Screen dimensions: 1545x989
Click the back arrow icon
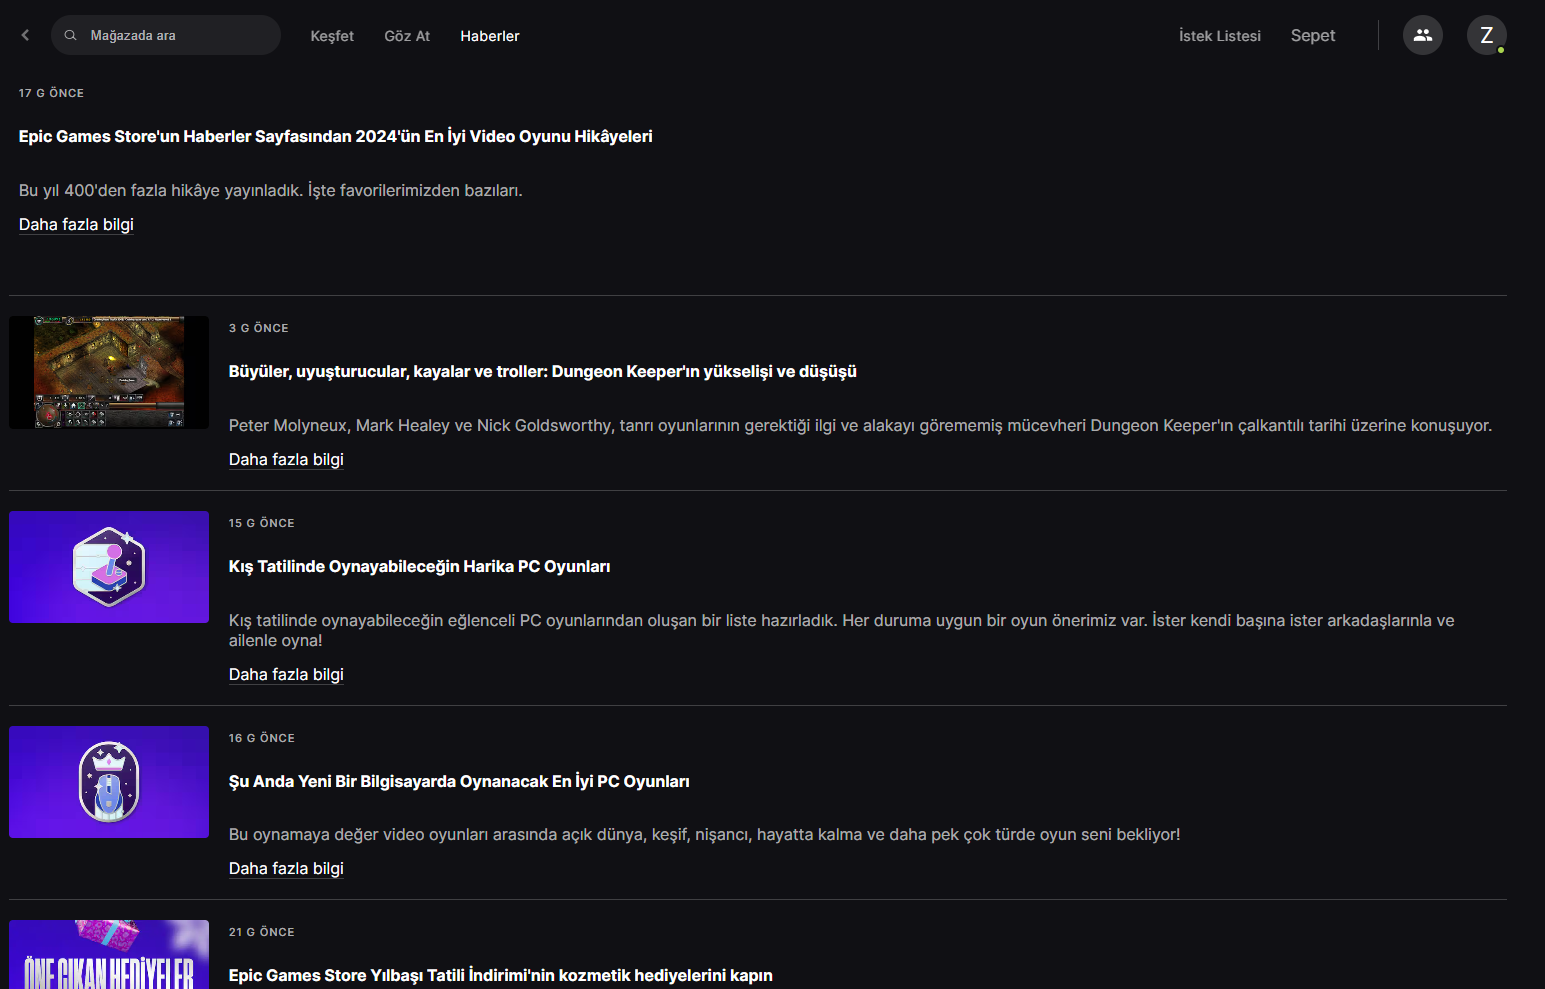tap(25, 35)
